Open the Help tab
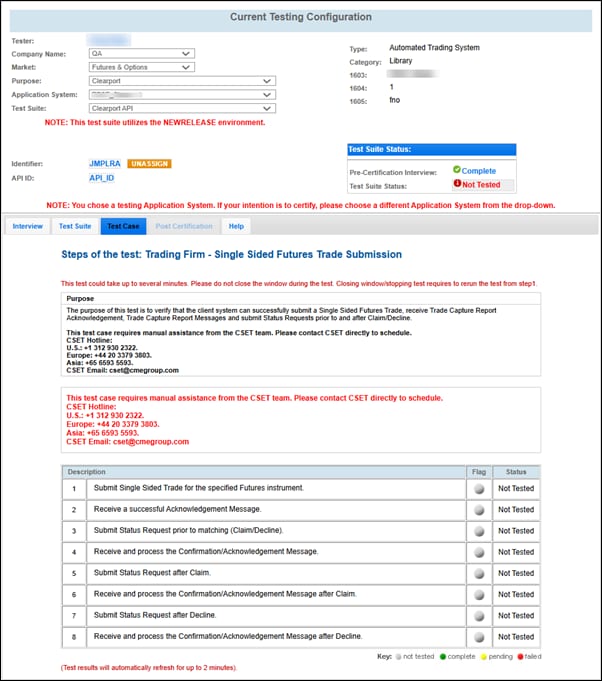602x681 pixels. (236, 226)
